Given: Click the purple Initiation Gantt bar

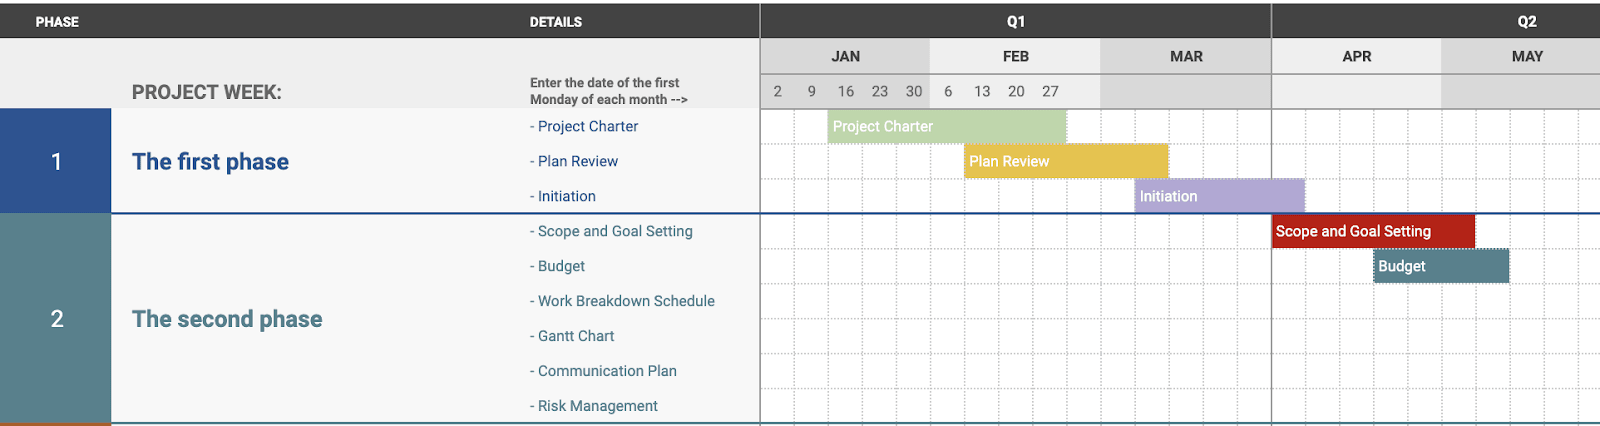Looking at the screenshot, I should (1220, 196).
